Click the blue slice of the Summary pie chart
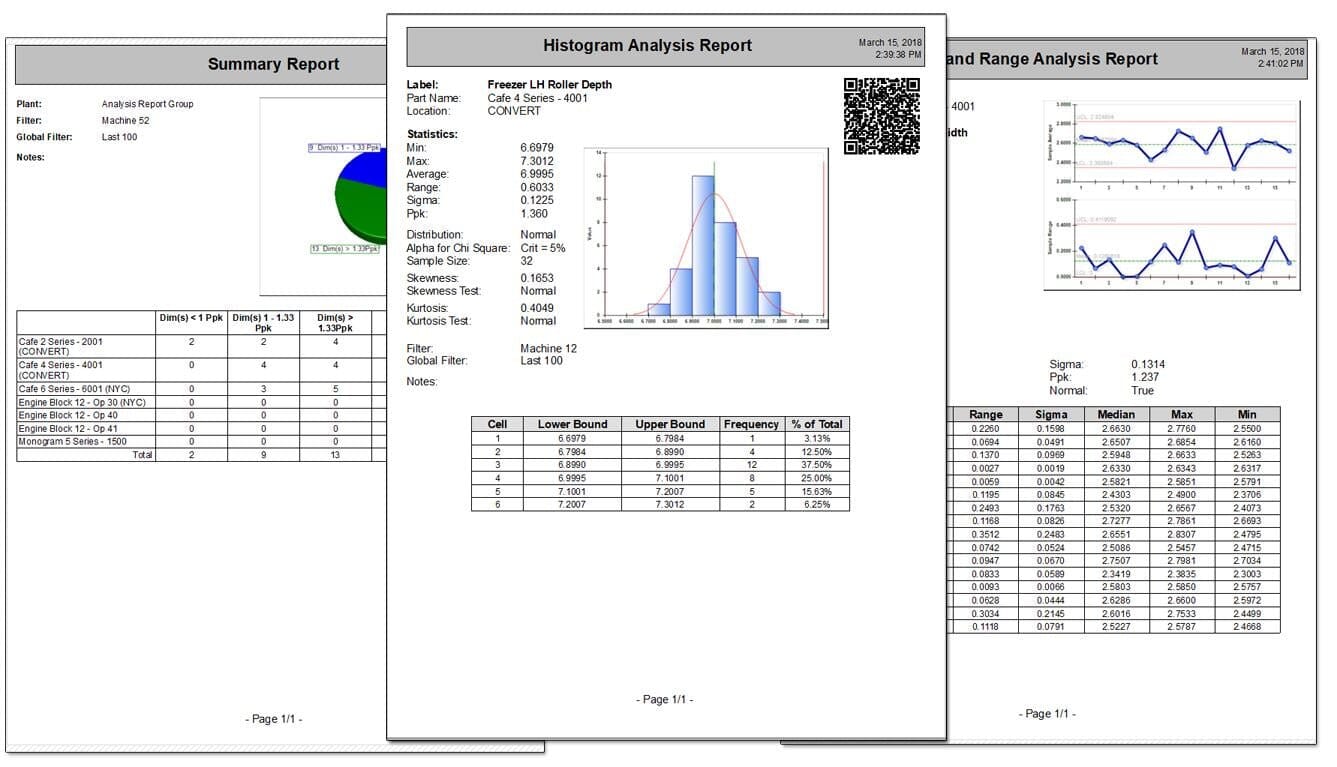 point(362,168)
